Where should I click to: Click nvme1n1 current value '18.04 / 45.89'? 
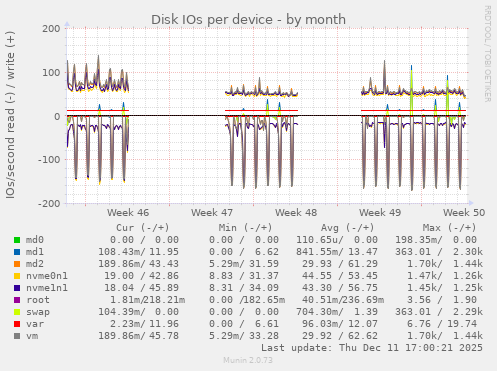coord(142,288)
